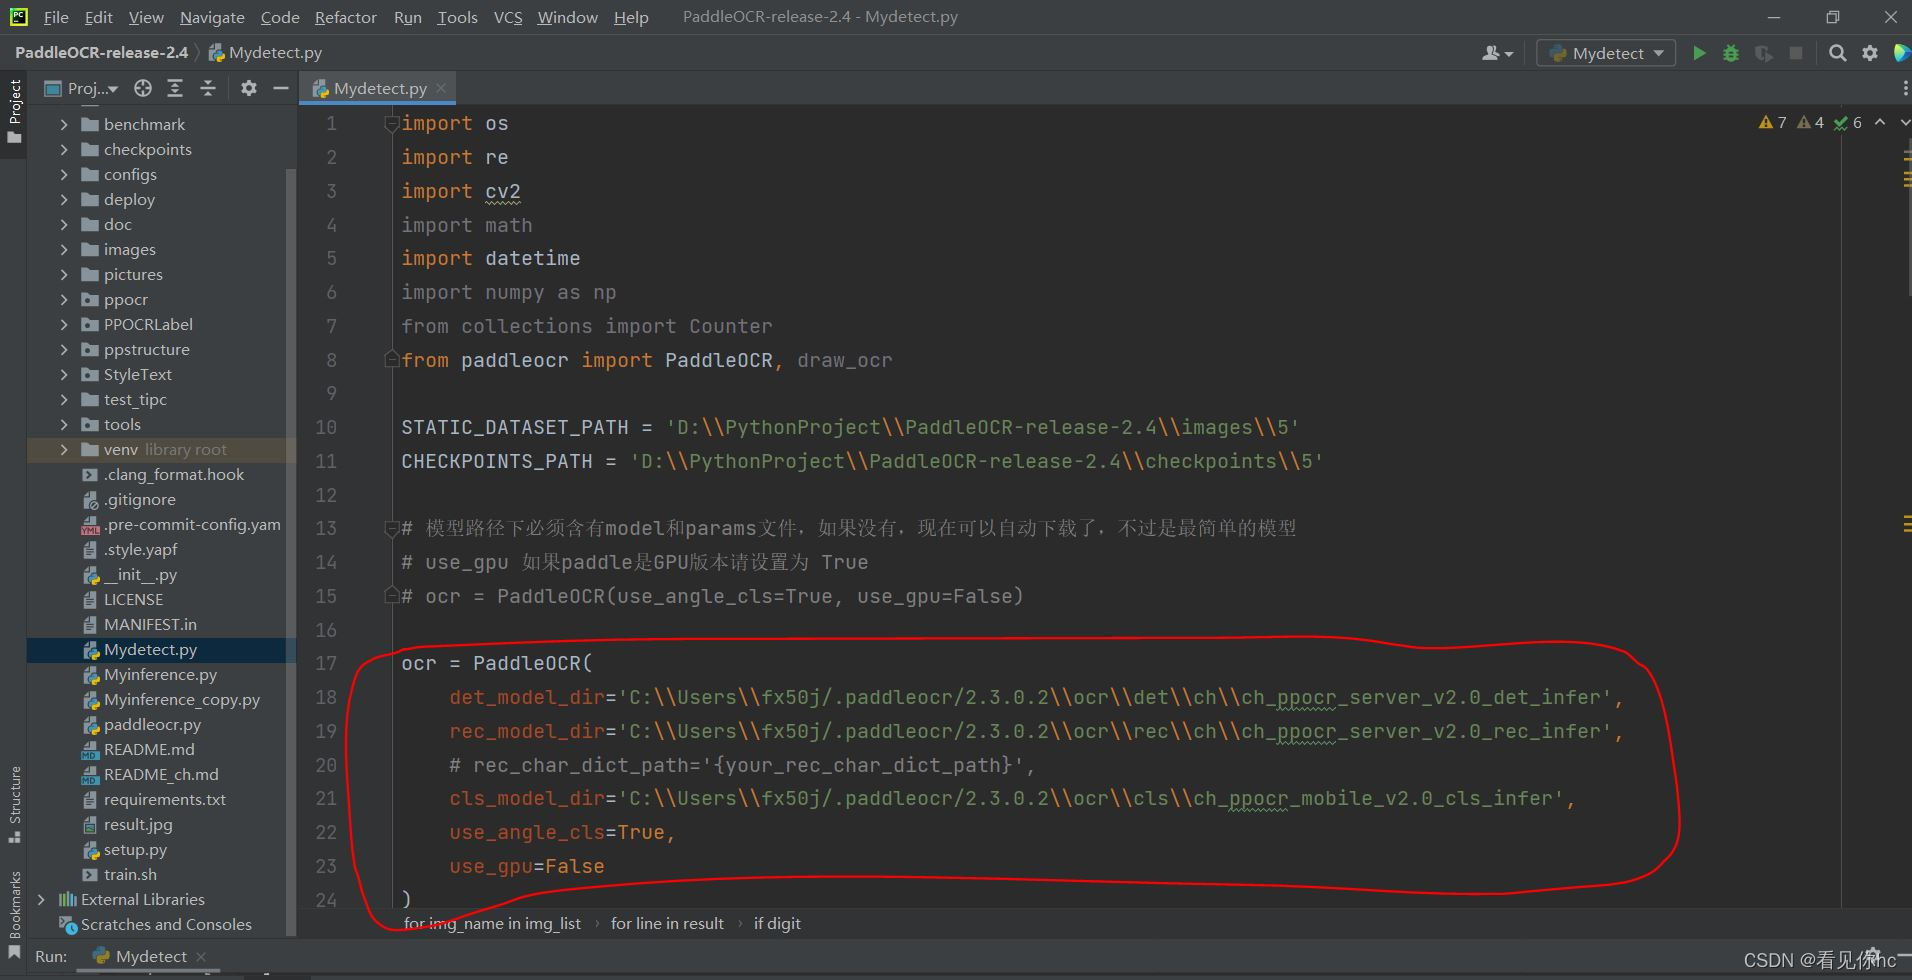This screenshot has height=980, width=1912.
Task: Click the PyCharm logo icon in title bar
Action: pos(18,16)
